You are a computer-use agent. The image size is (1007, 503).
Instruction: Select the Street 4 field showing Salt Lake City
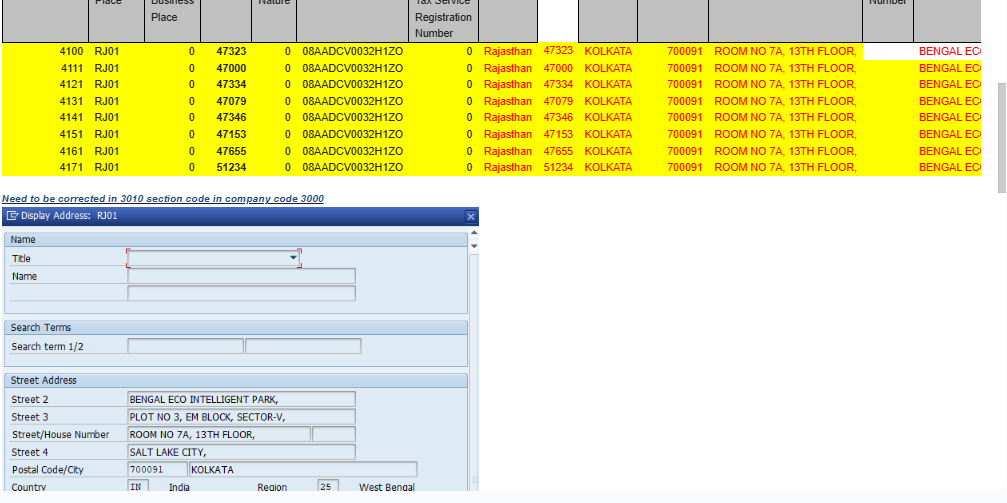[x=241, y=452]
